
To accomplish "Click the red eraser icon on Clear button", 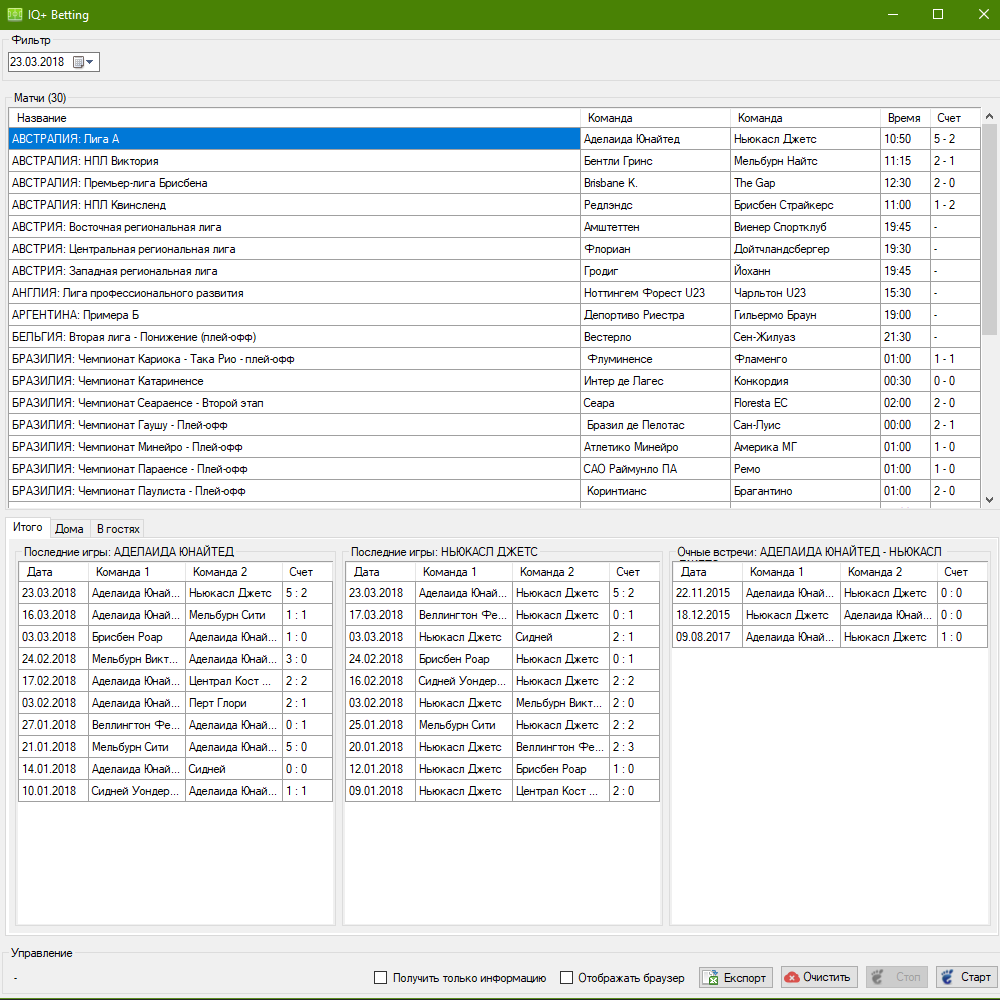I will (x=791, y=977).
